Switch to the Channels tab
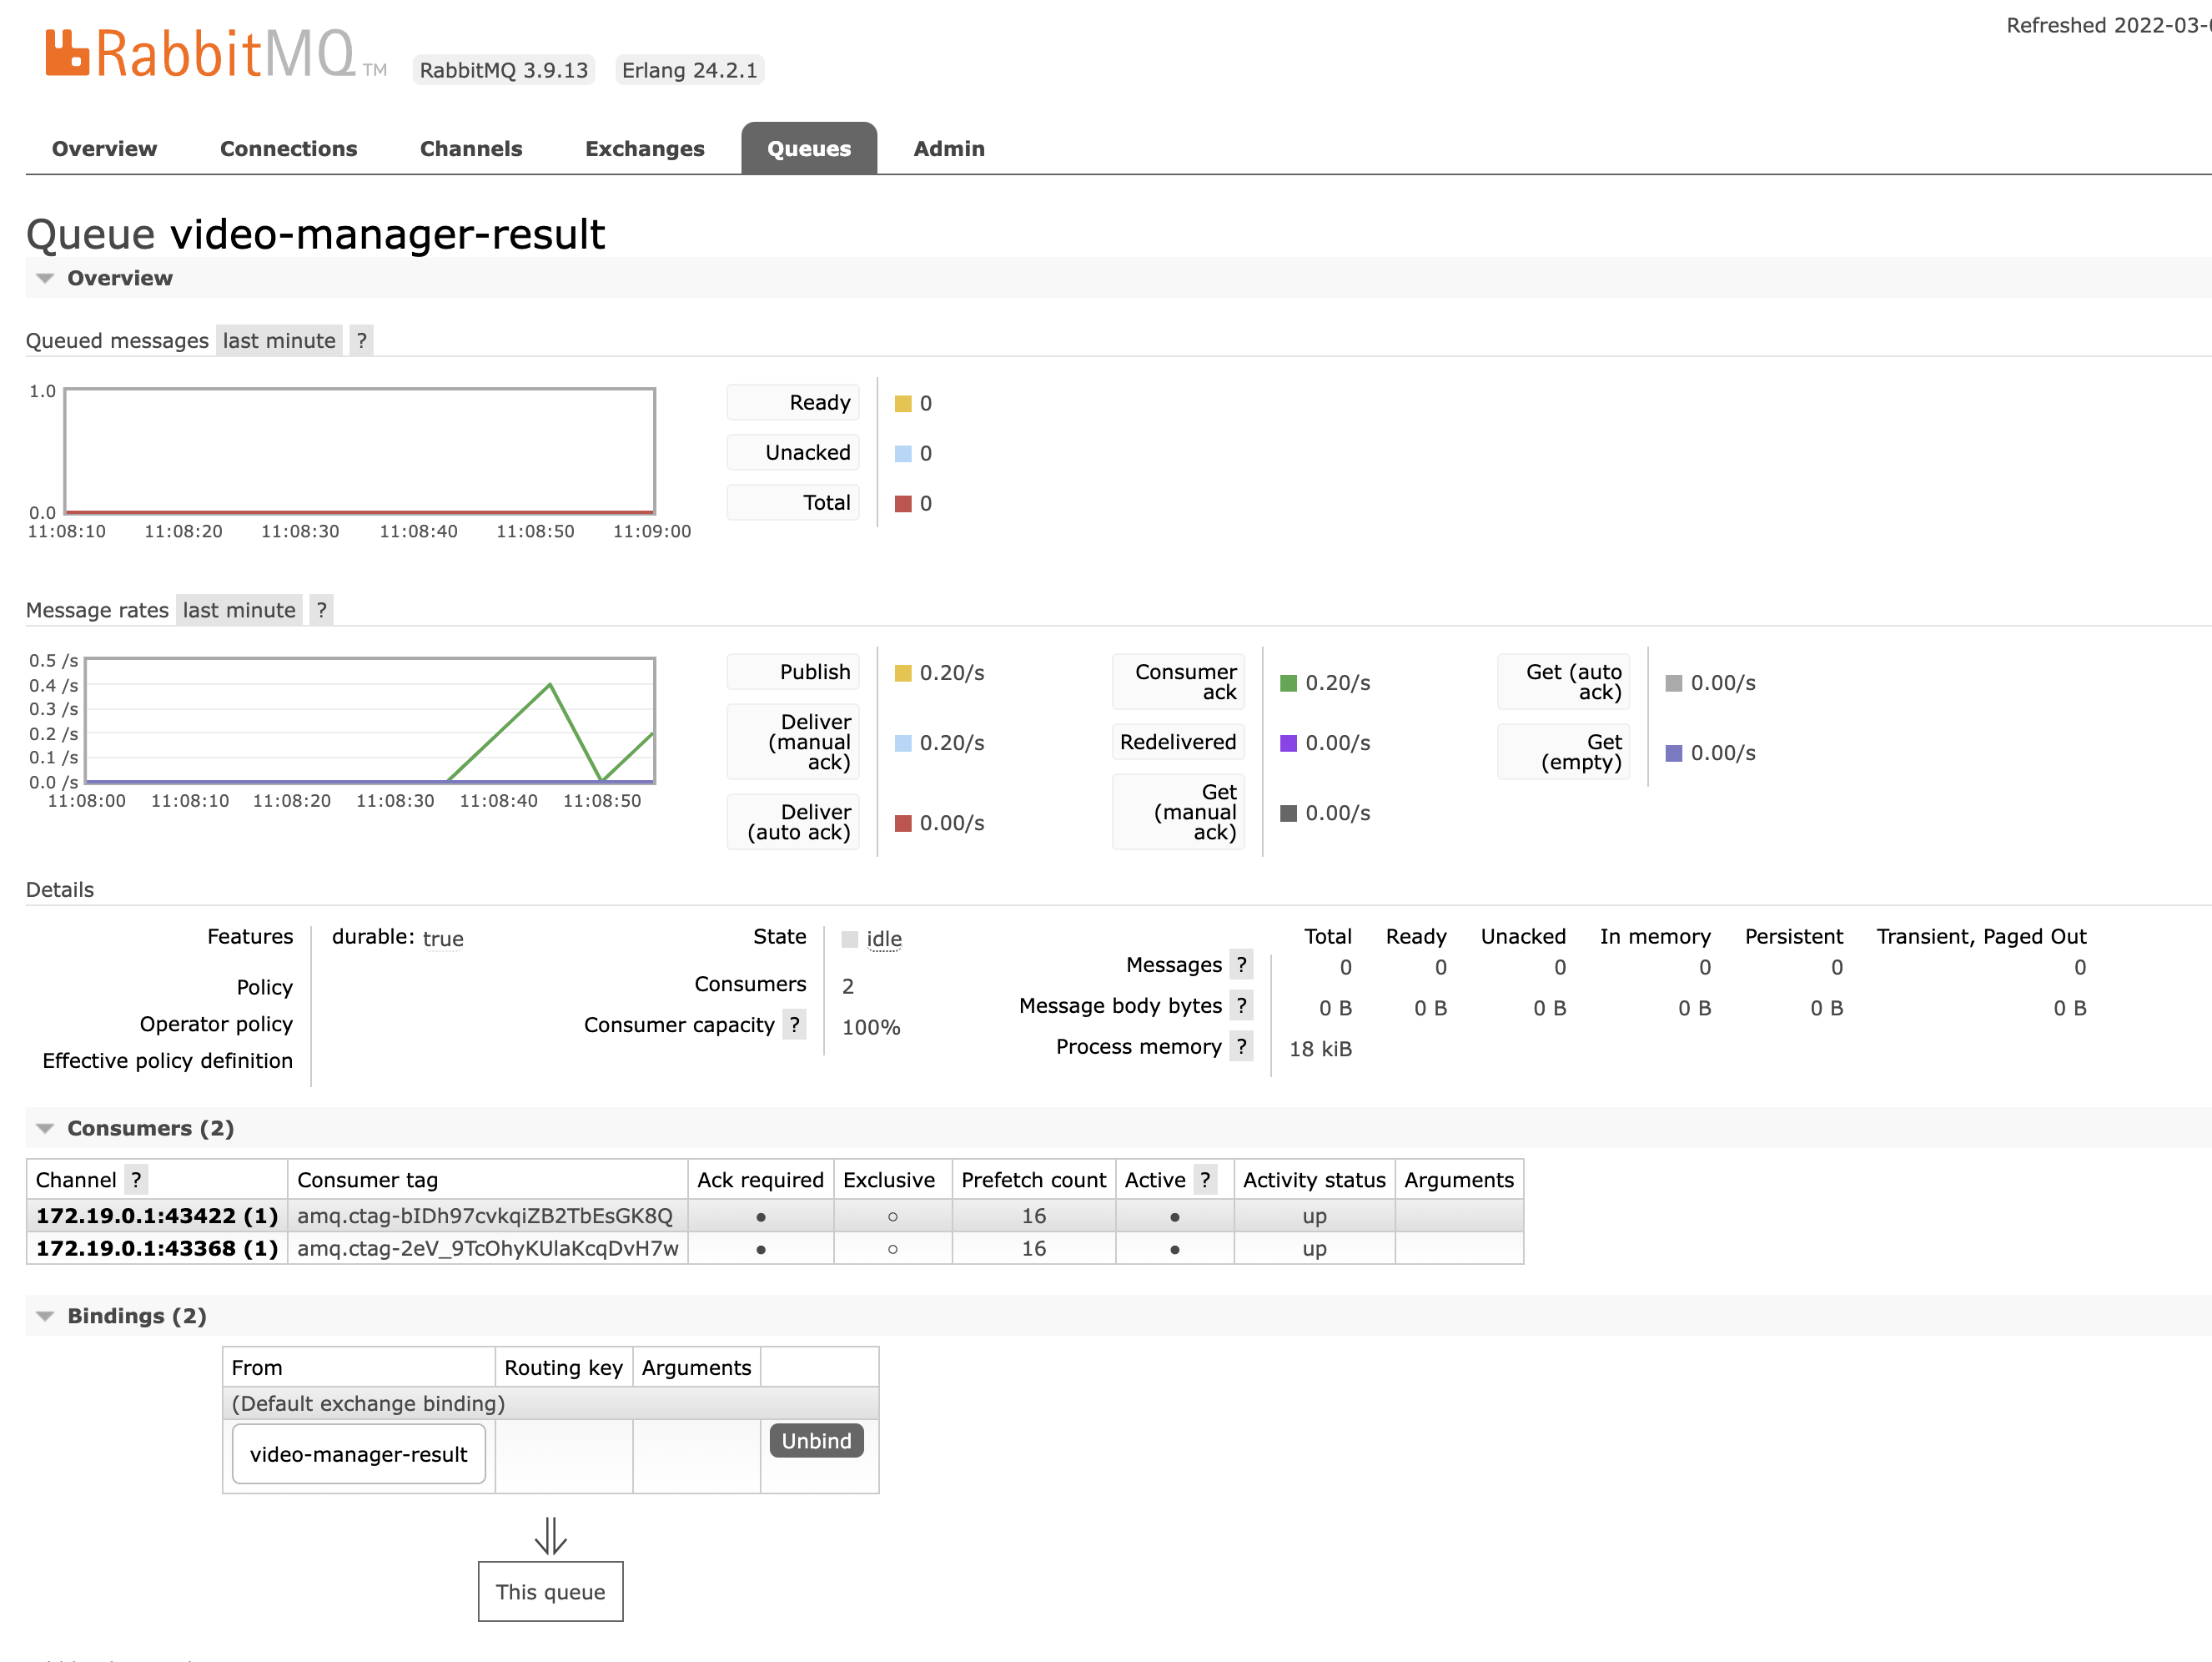Screen dimensions: 2212x1662 471,149
